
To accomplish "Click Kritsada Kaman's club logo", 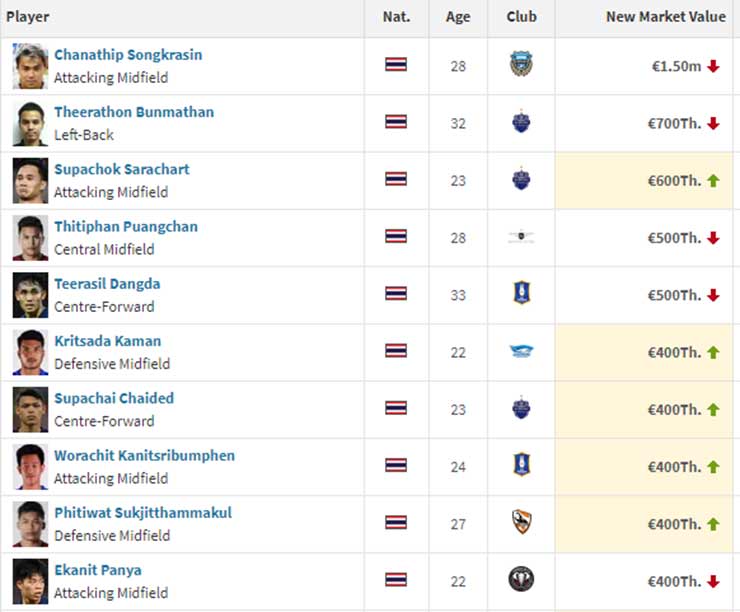I will pos(521,351).
